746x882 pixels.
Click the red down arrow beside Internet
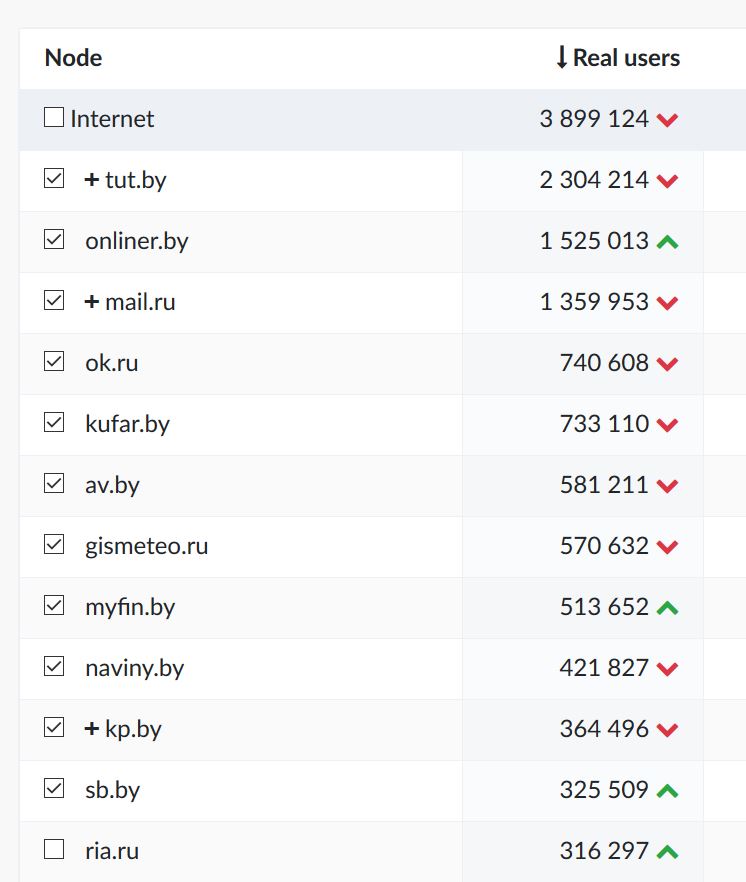668,120
